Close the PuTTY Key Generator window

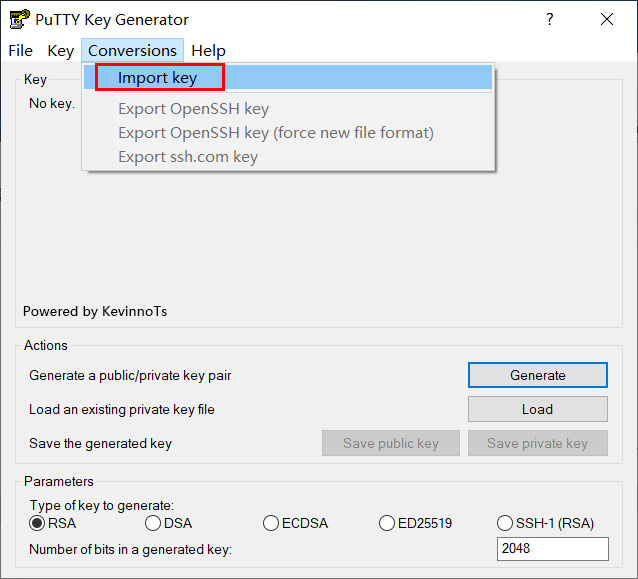607,19
